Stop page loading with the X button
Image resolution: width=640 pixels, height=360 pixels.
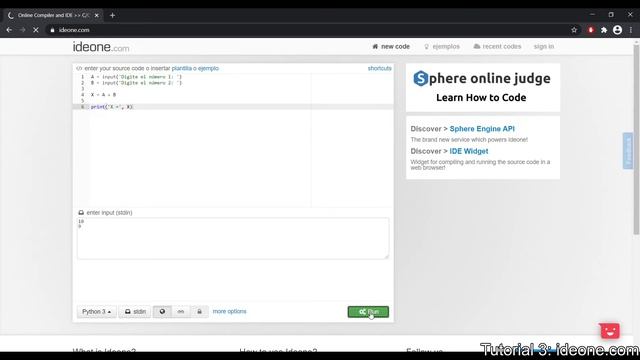pyautogui.click(x=36, y=30)
